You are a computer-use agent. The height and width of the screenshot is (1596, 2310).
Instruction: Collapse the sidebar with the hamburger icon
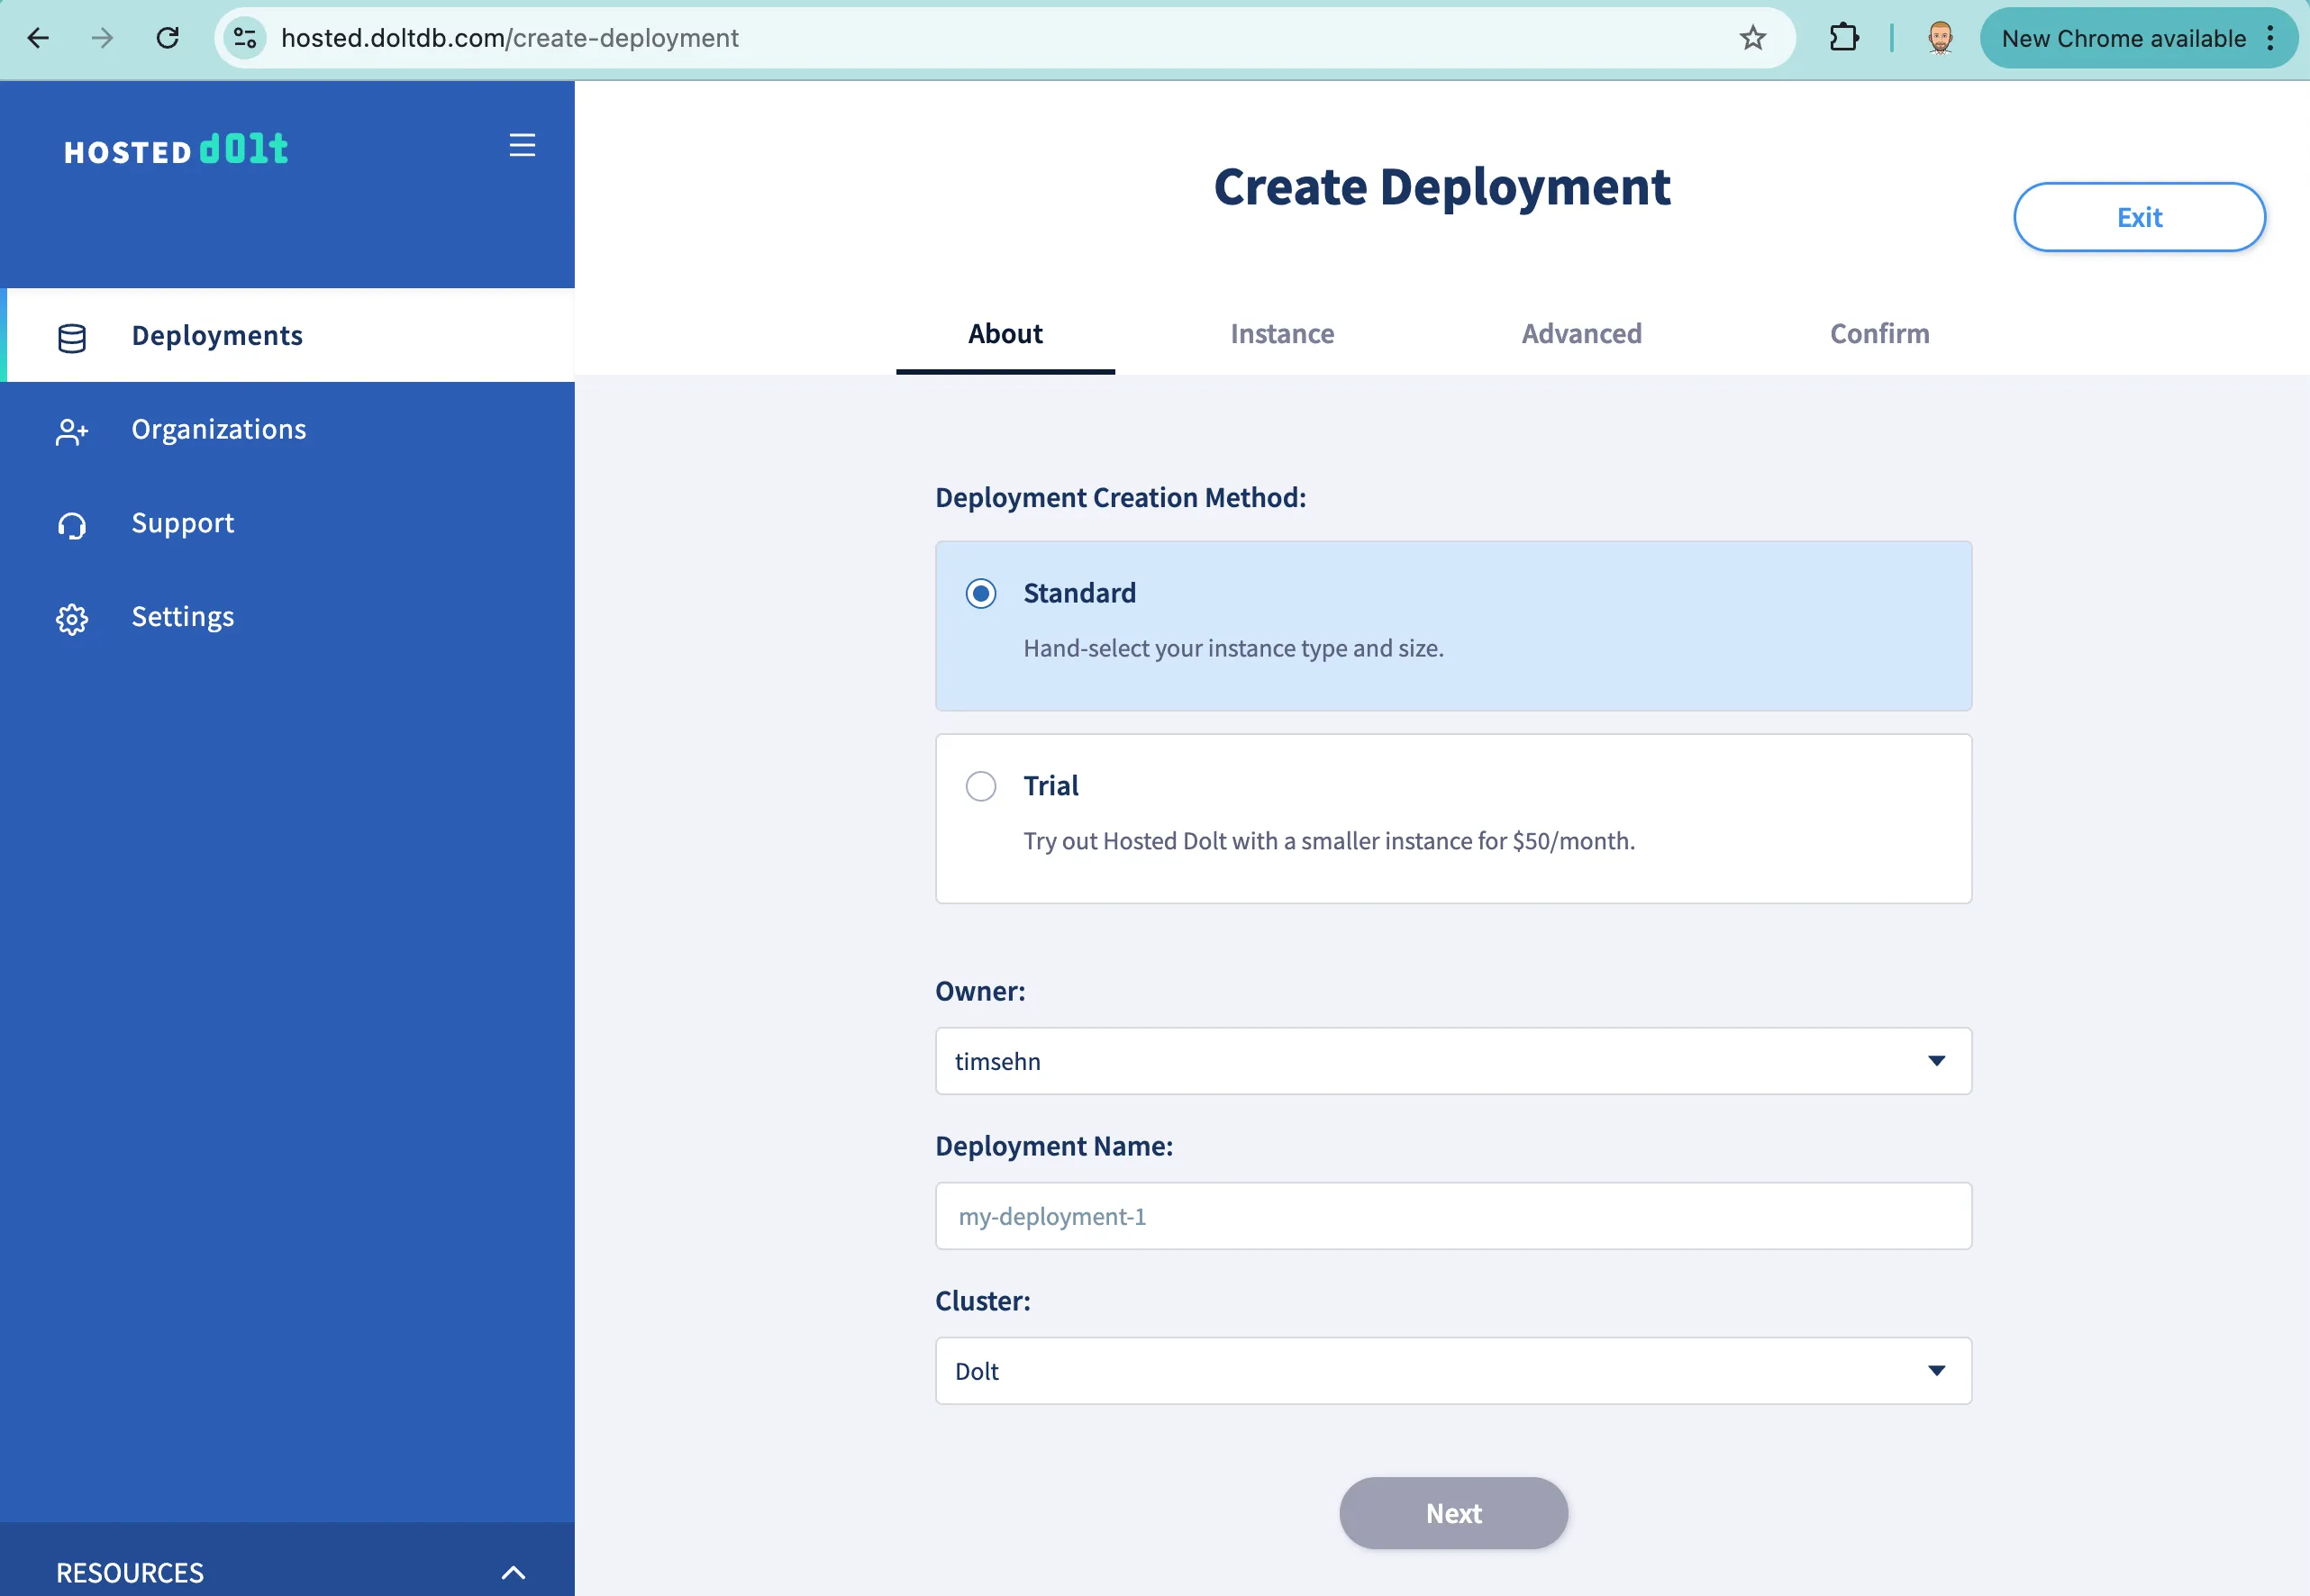pos(522,146)
